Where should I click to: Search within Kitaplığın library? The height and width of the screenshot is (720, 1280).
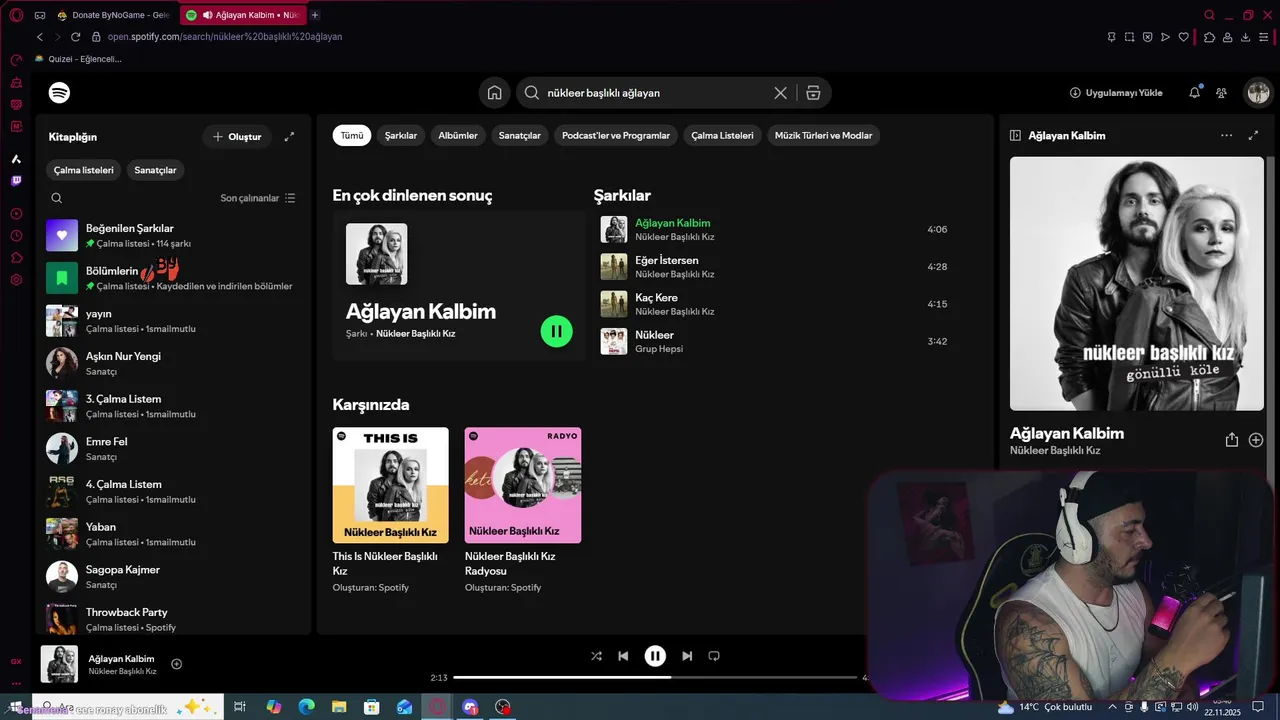point(57,198)
